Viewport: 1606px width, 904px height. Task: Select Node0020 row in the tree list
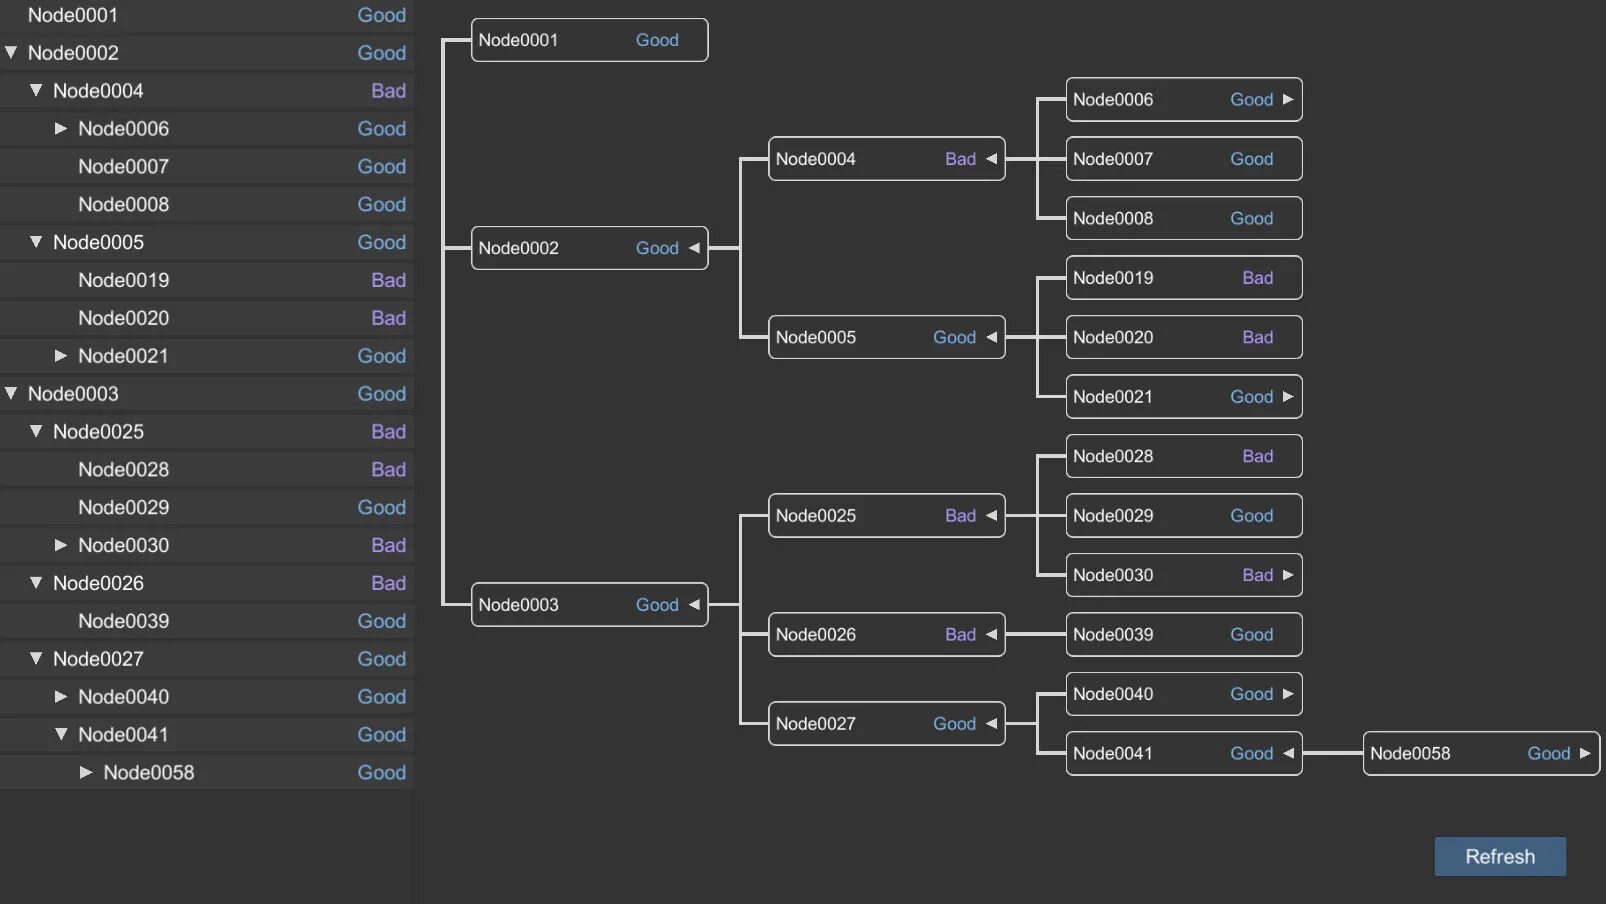coord(207,318)
